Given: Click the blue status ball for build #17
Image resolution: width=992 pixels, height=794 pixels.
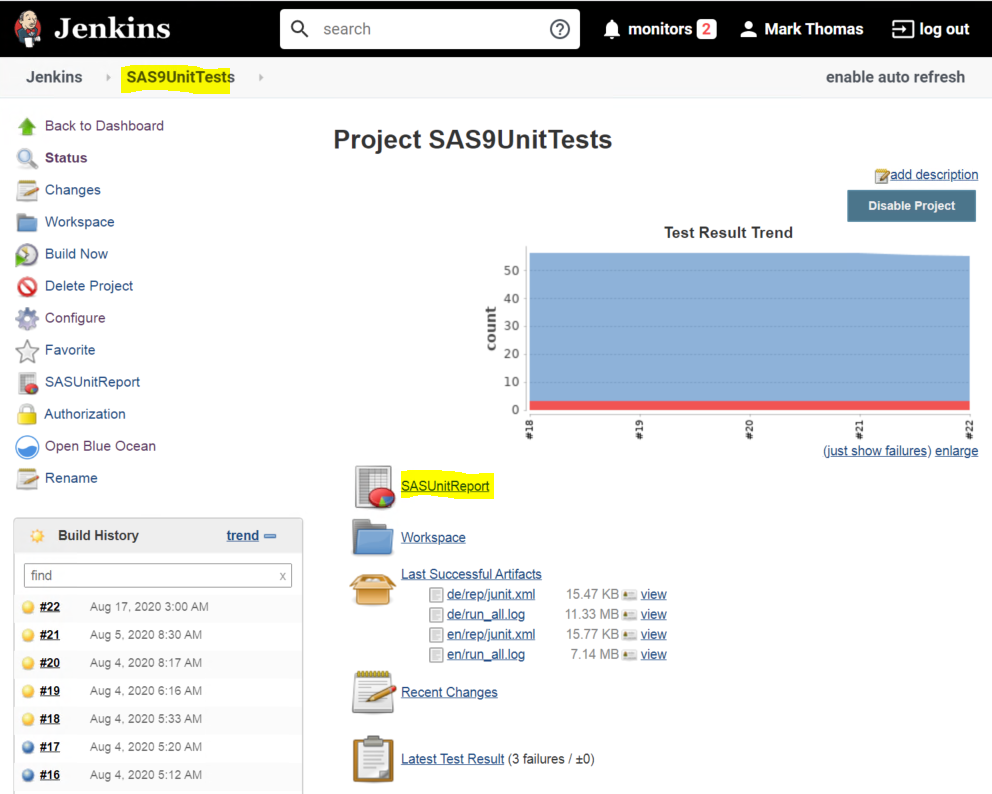Looking at the screenshot, I should coord(28,747).
